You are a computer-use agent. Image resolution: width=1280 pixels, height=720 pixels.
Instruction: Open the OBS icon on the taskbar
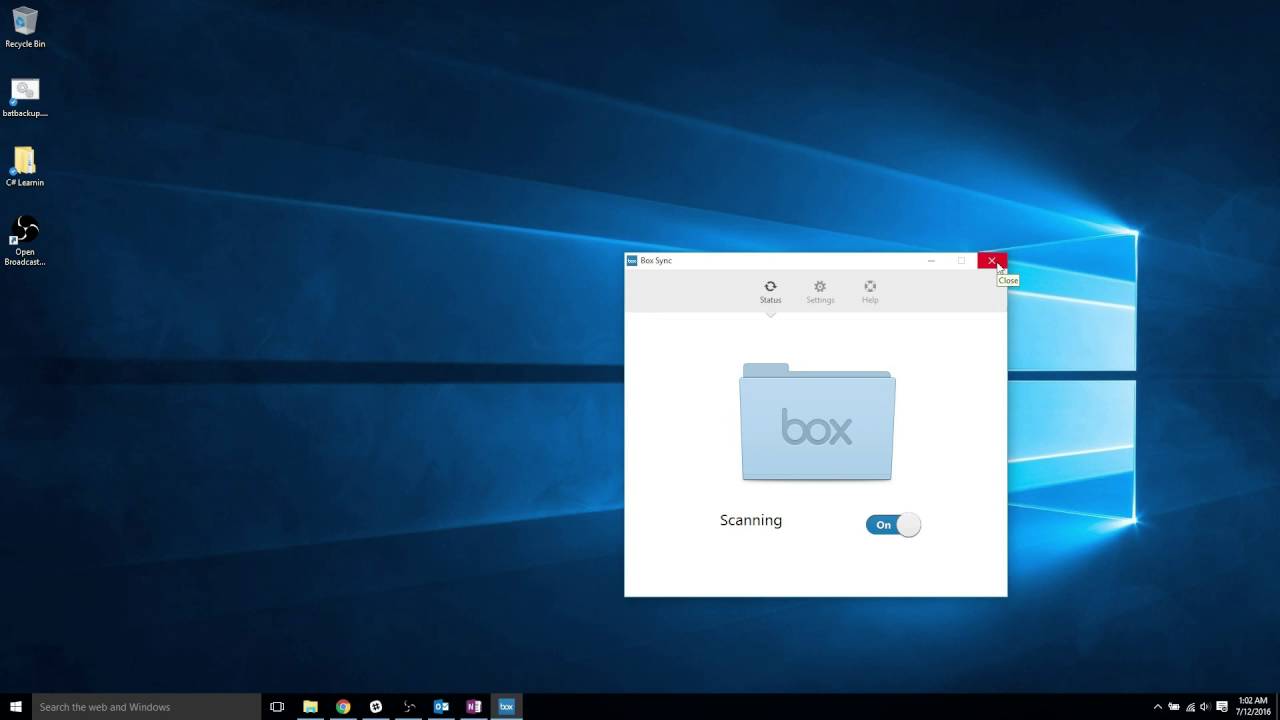coord(409,707)
